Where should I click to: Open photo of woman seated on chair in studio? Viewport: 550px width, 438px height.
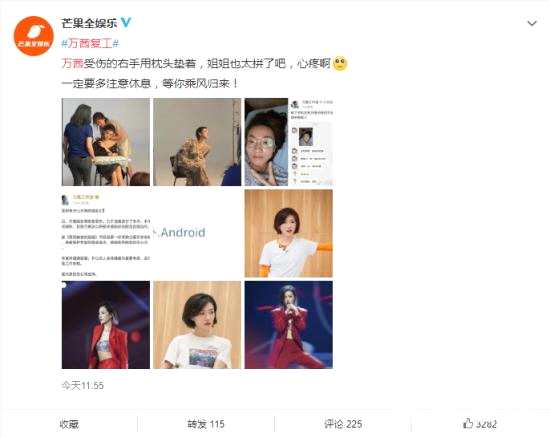197,142
